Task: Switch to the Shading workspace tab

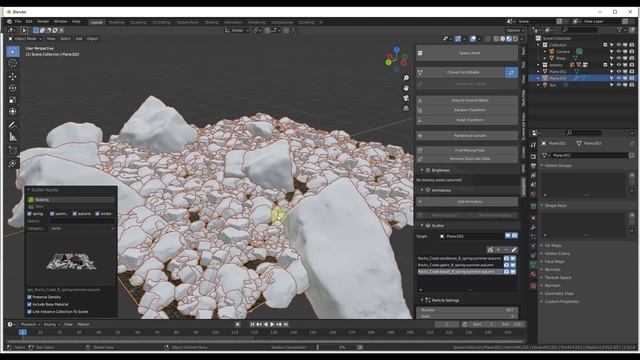Action: point(211,22)
